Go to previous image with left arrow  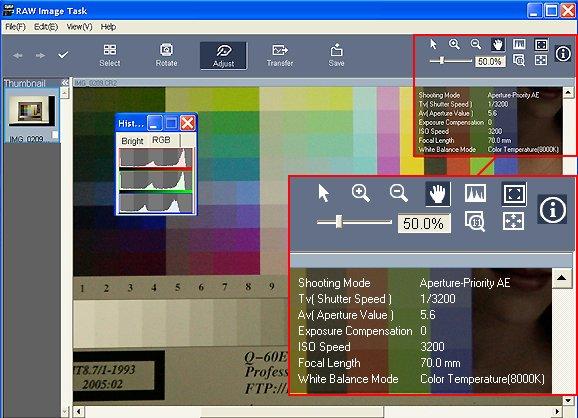[17, 56]
